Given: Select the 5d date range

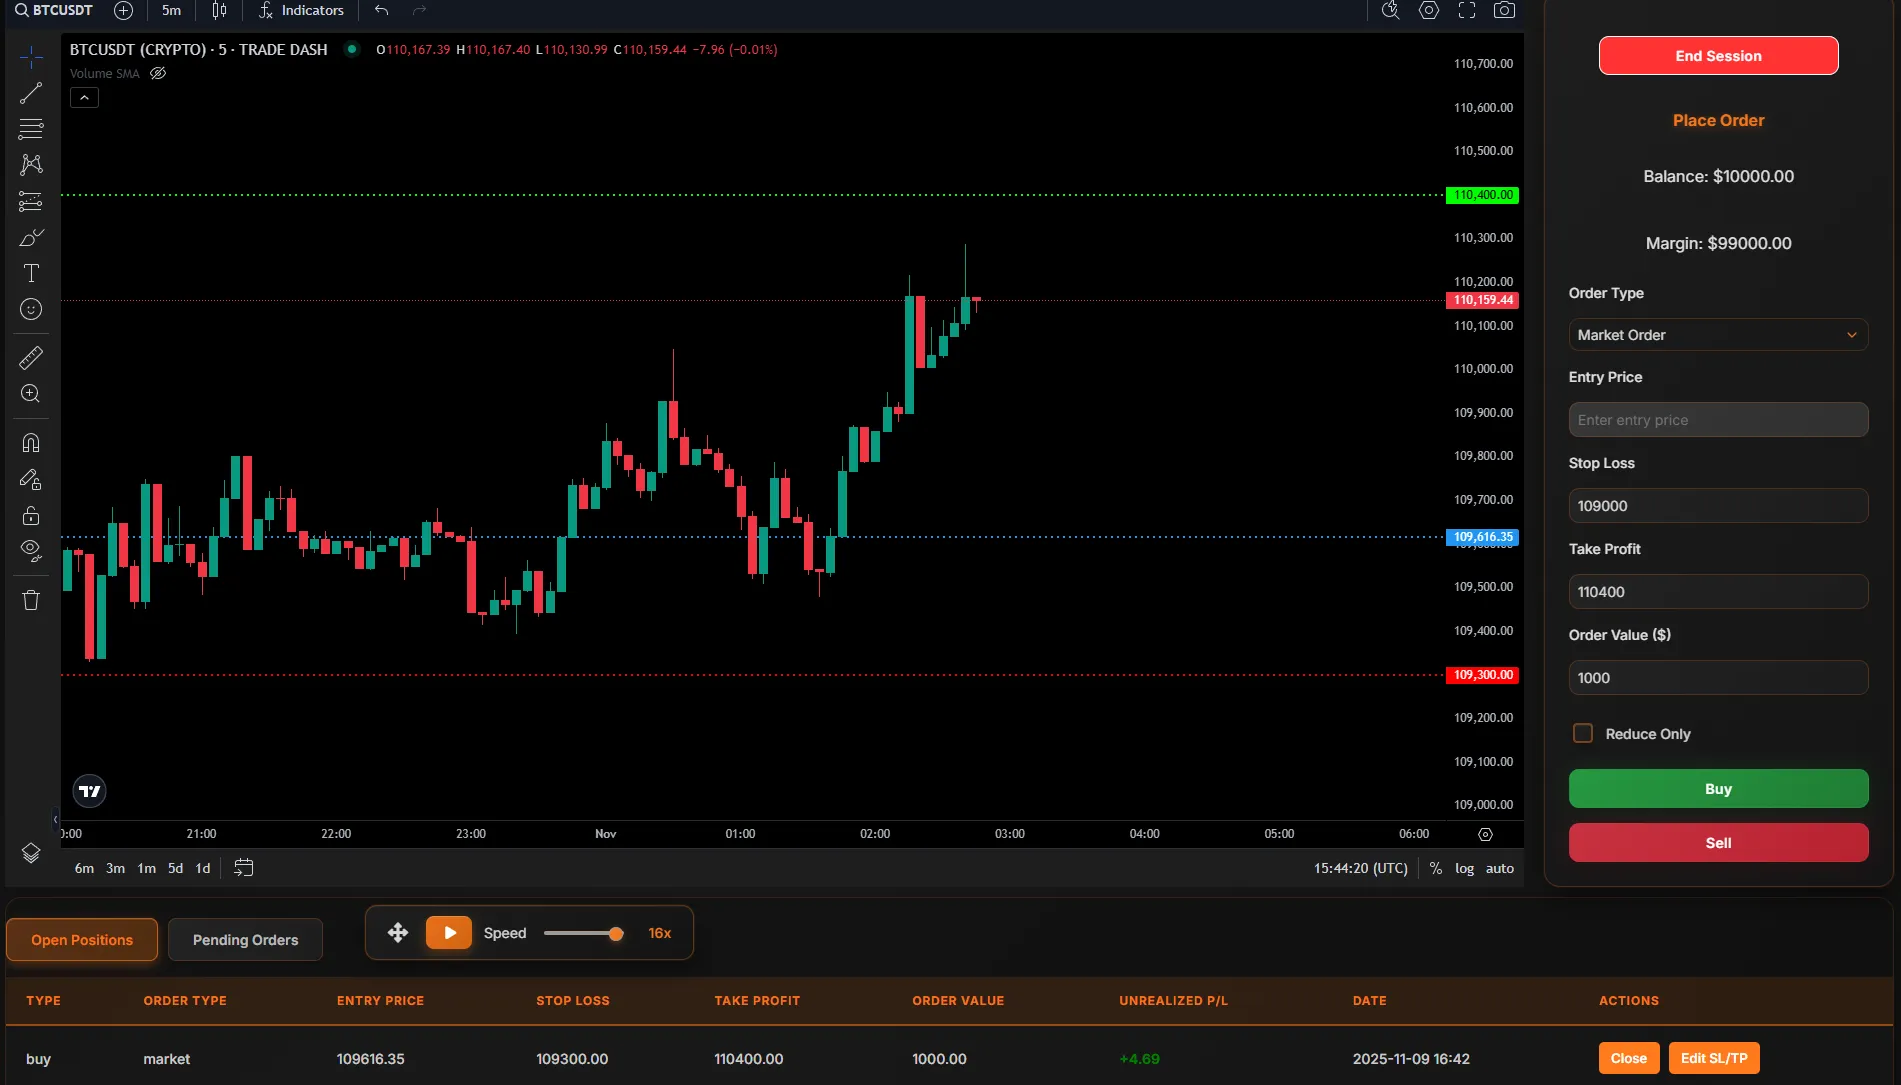Looking at the screenshot, I should [x=175, y=868].
